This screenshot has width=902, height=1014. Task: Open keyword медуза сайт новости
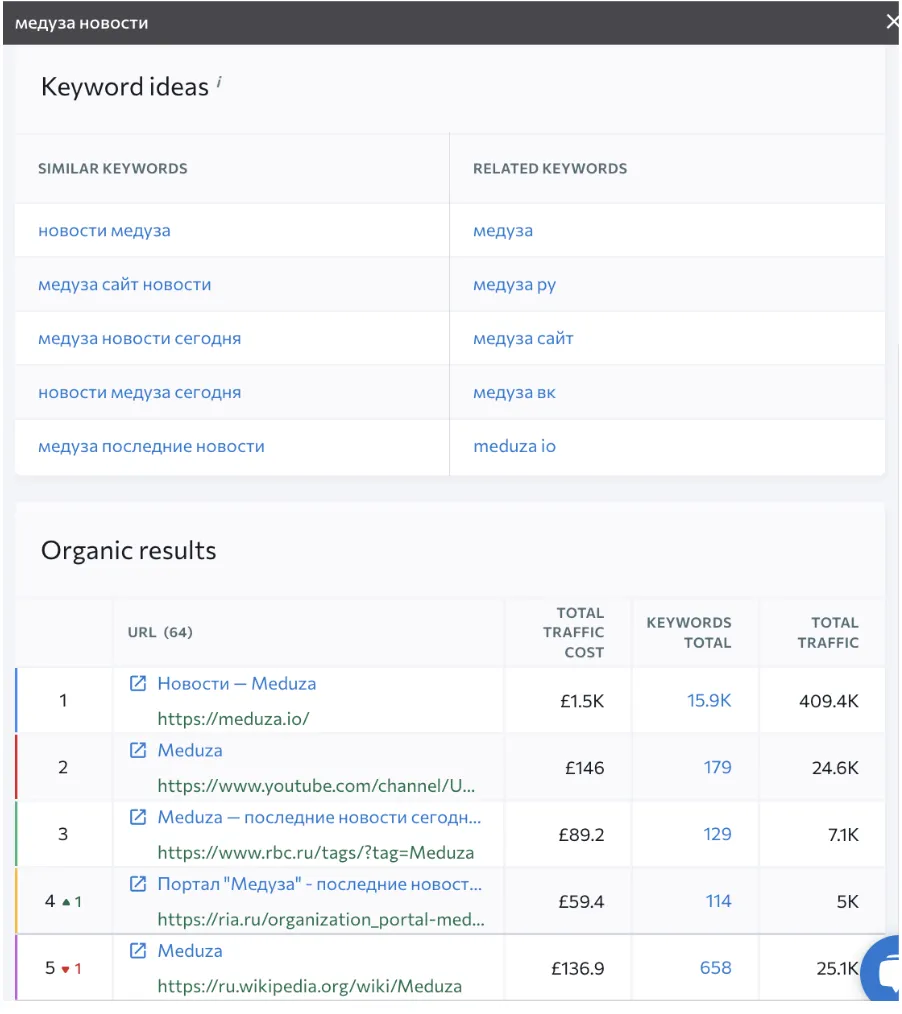(124, 285)
